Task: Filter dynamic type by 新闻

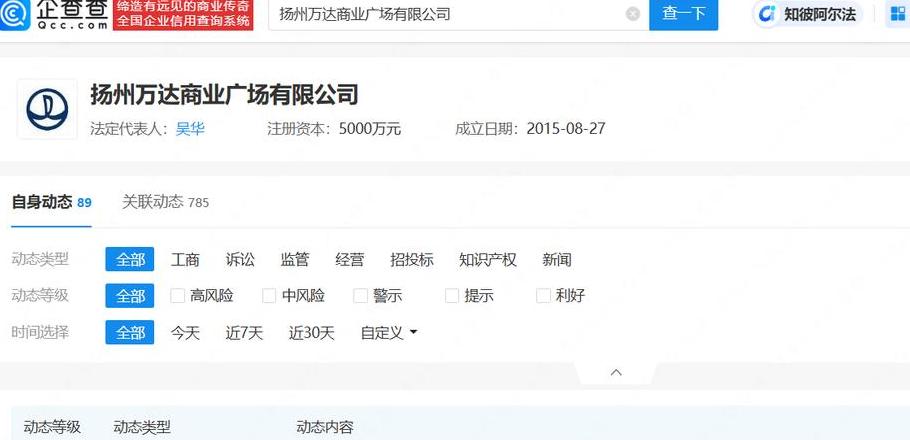Action: point(557,259)
